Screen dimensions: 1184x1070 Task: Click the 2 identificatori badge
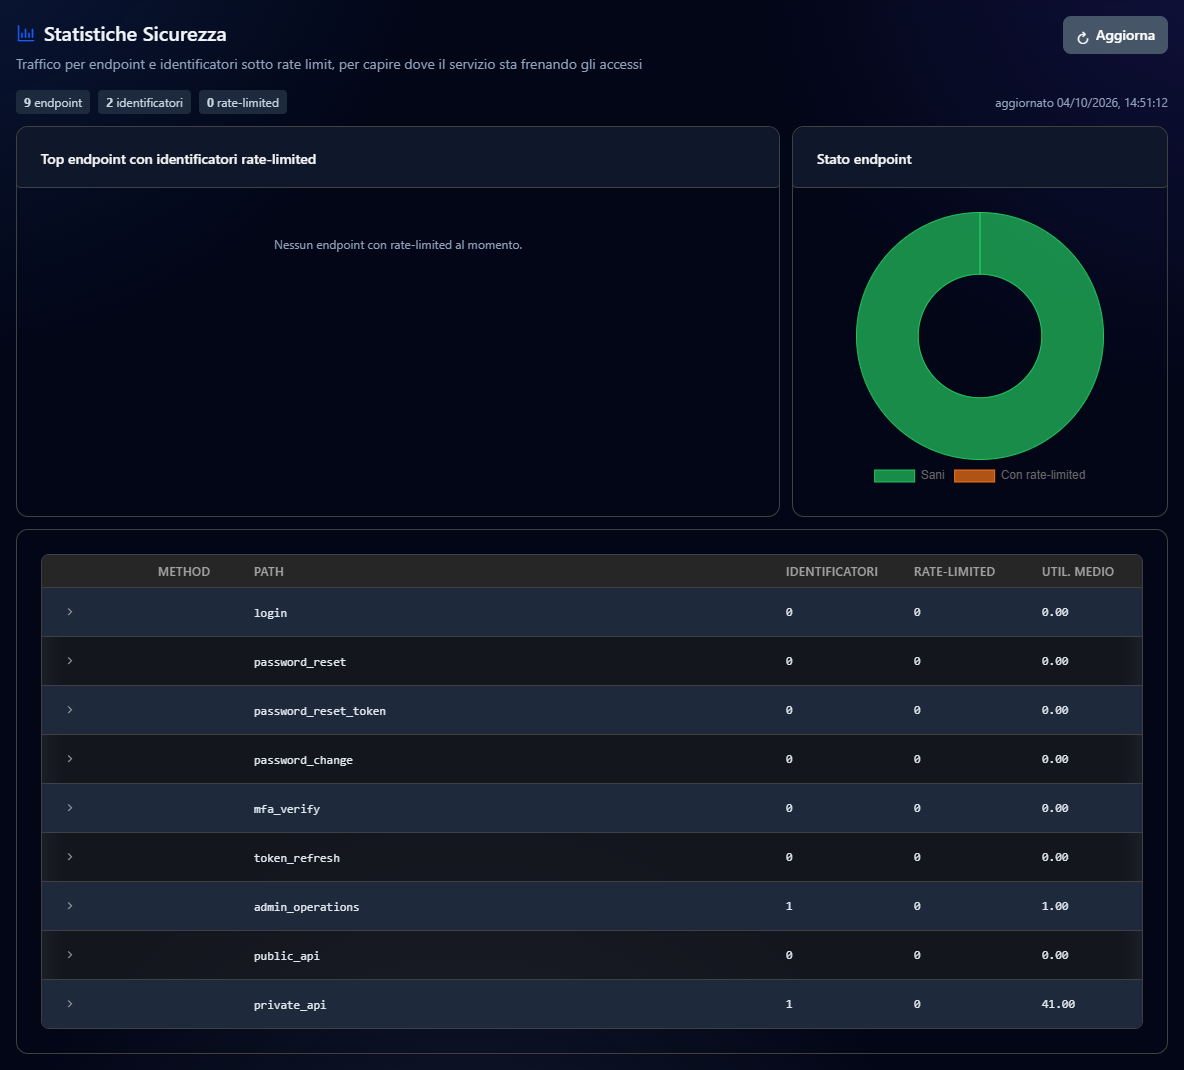click(x=144, y=103)
